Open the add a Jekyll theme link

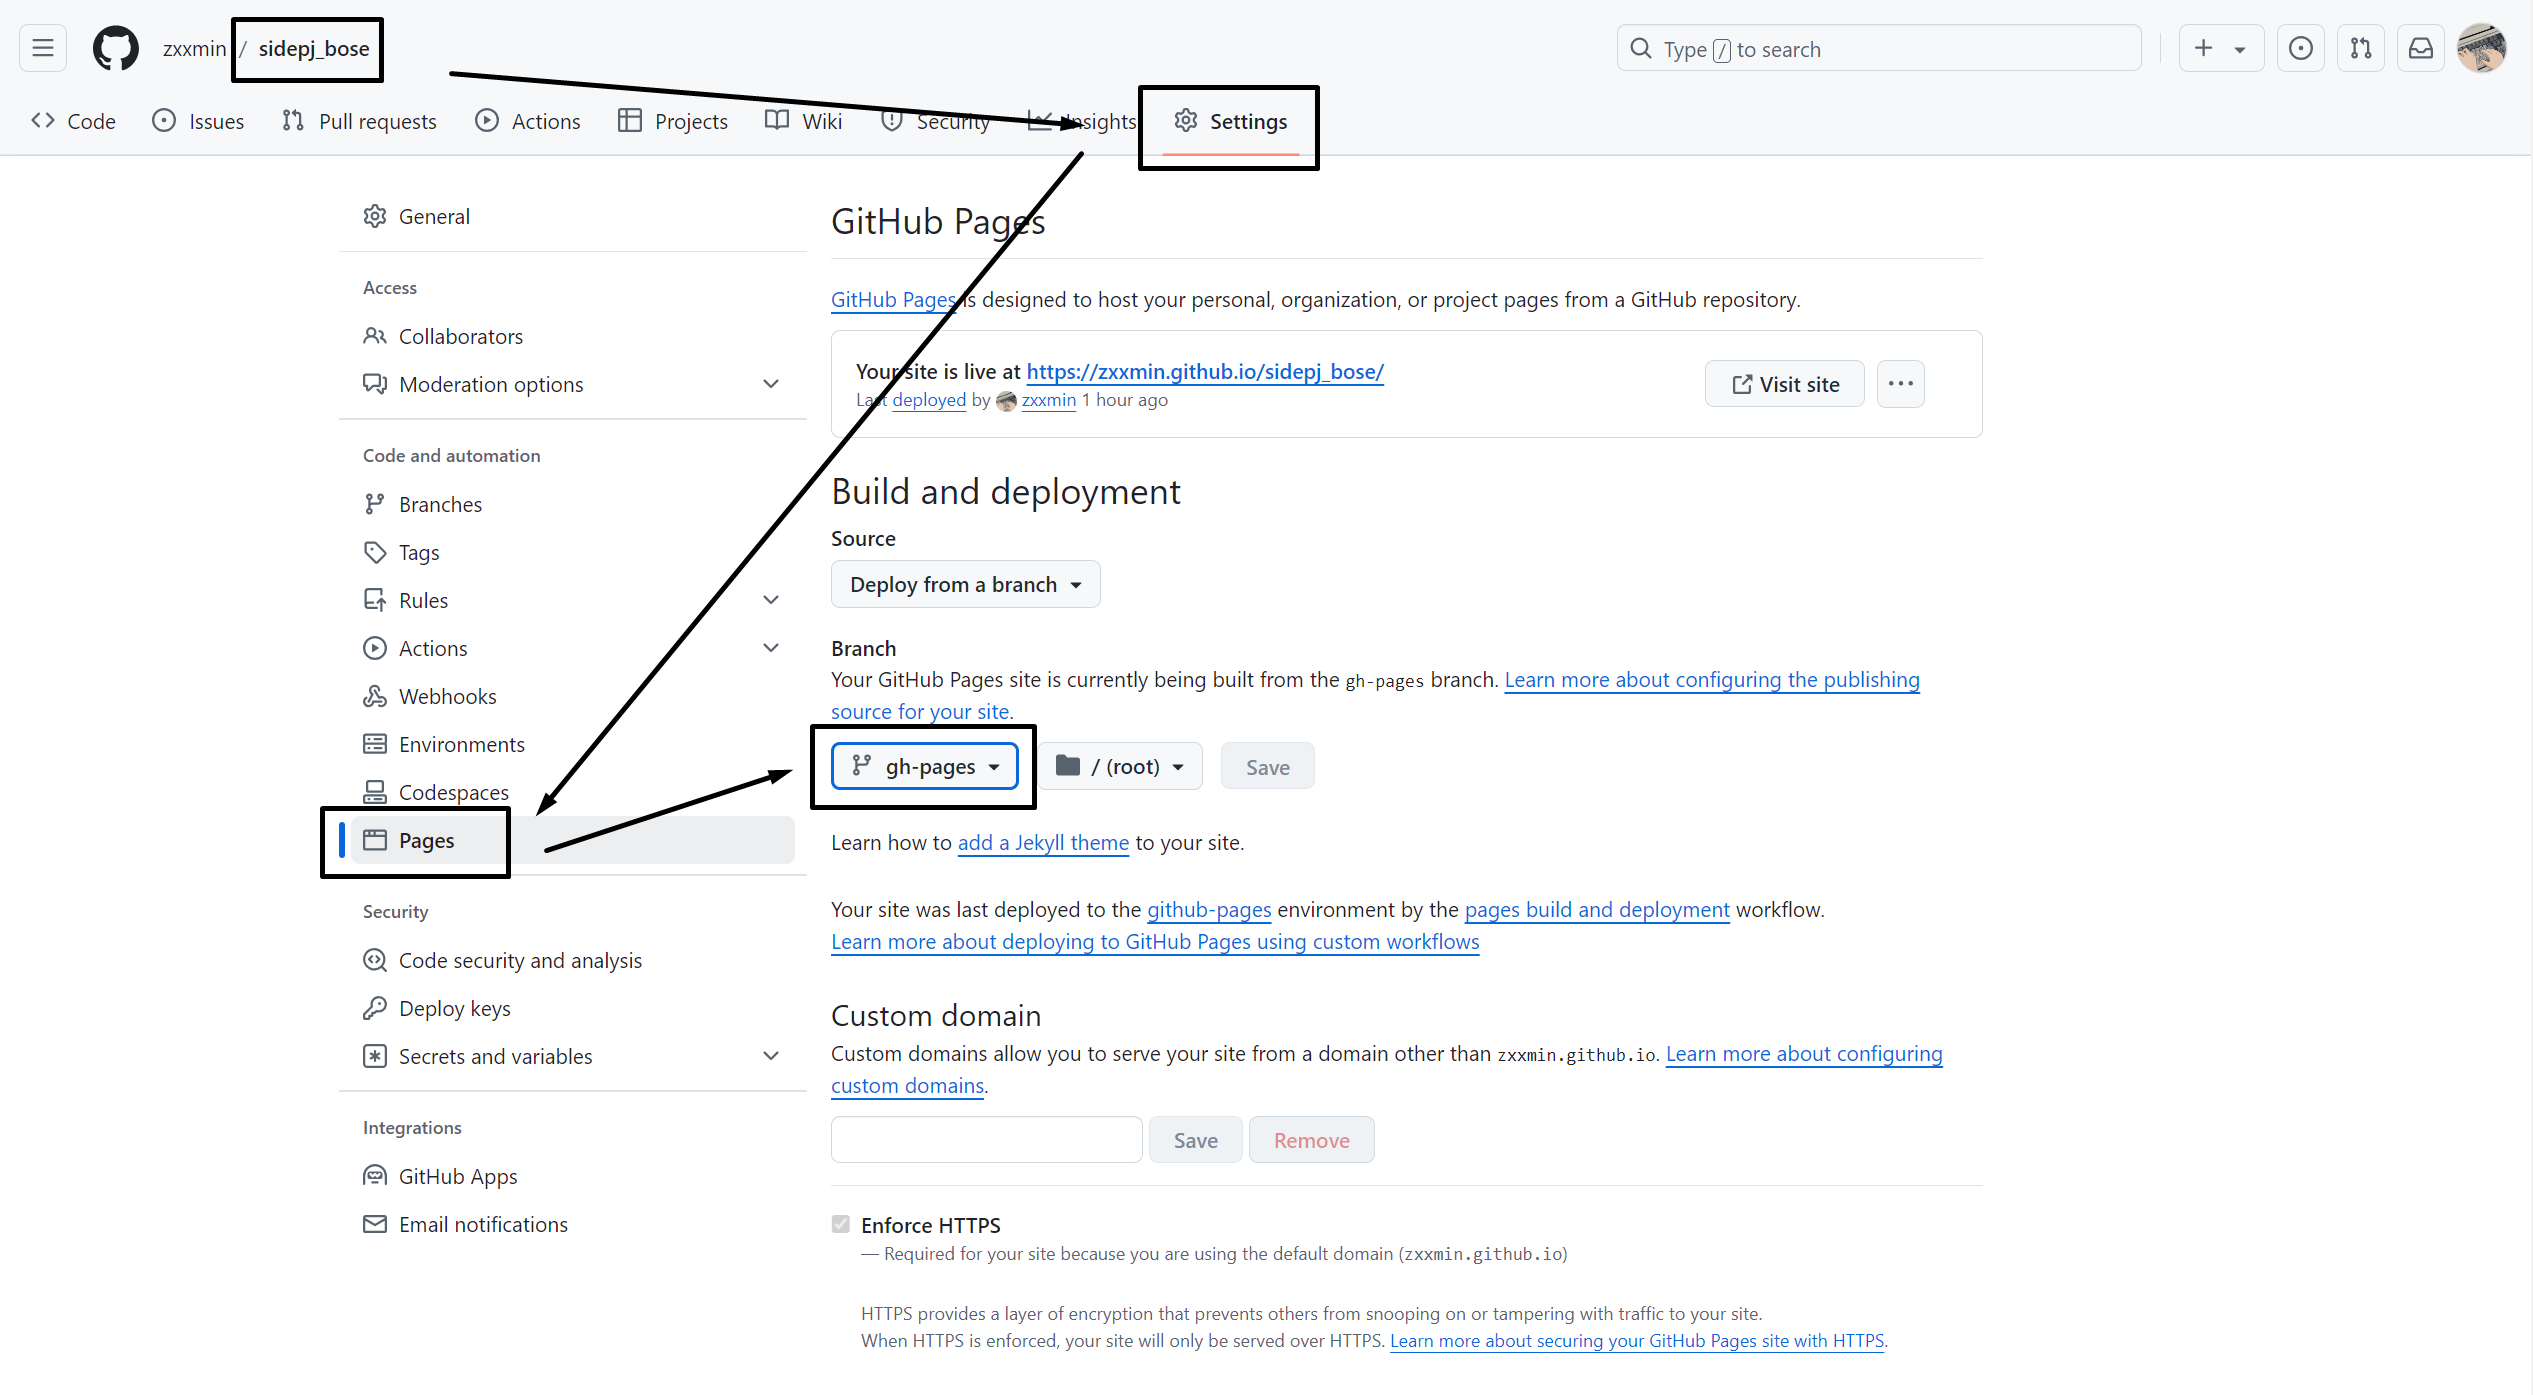(1043, 843)
